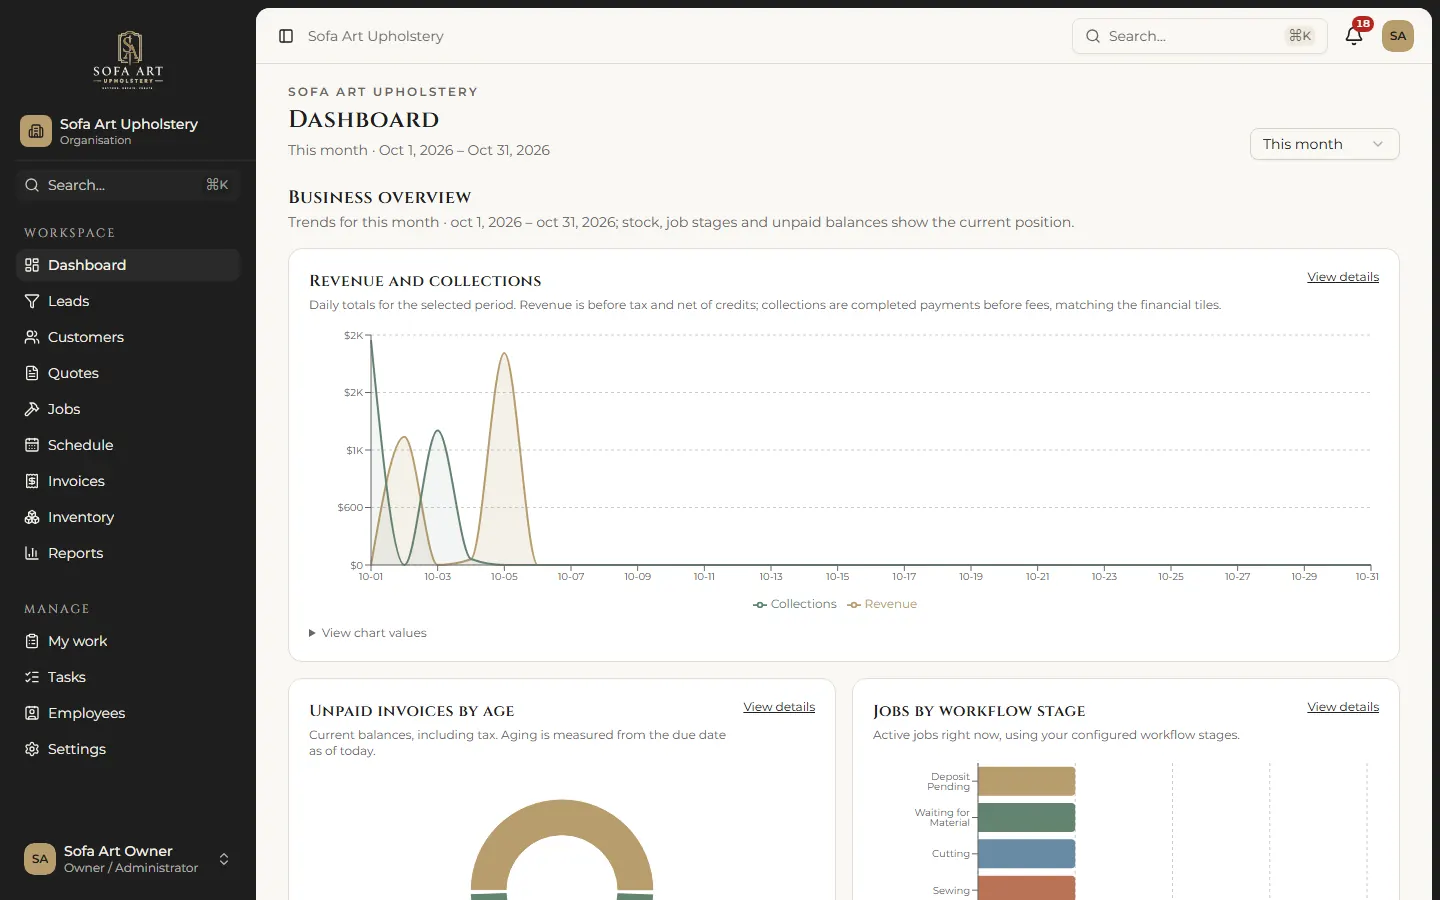Open Invoices from the sidebar
The height and width of the screenshot is (900, 1440).
click(x=128, y=481)
